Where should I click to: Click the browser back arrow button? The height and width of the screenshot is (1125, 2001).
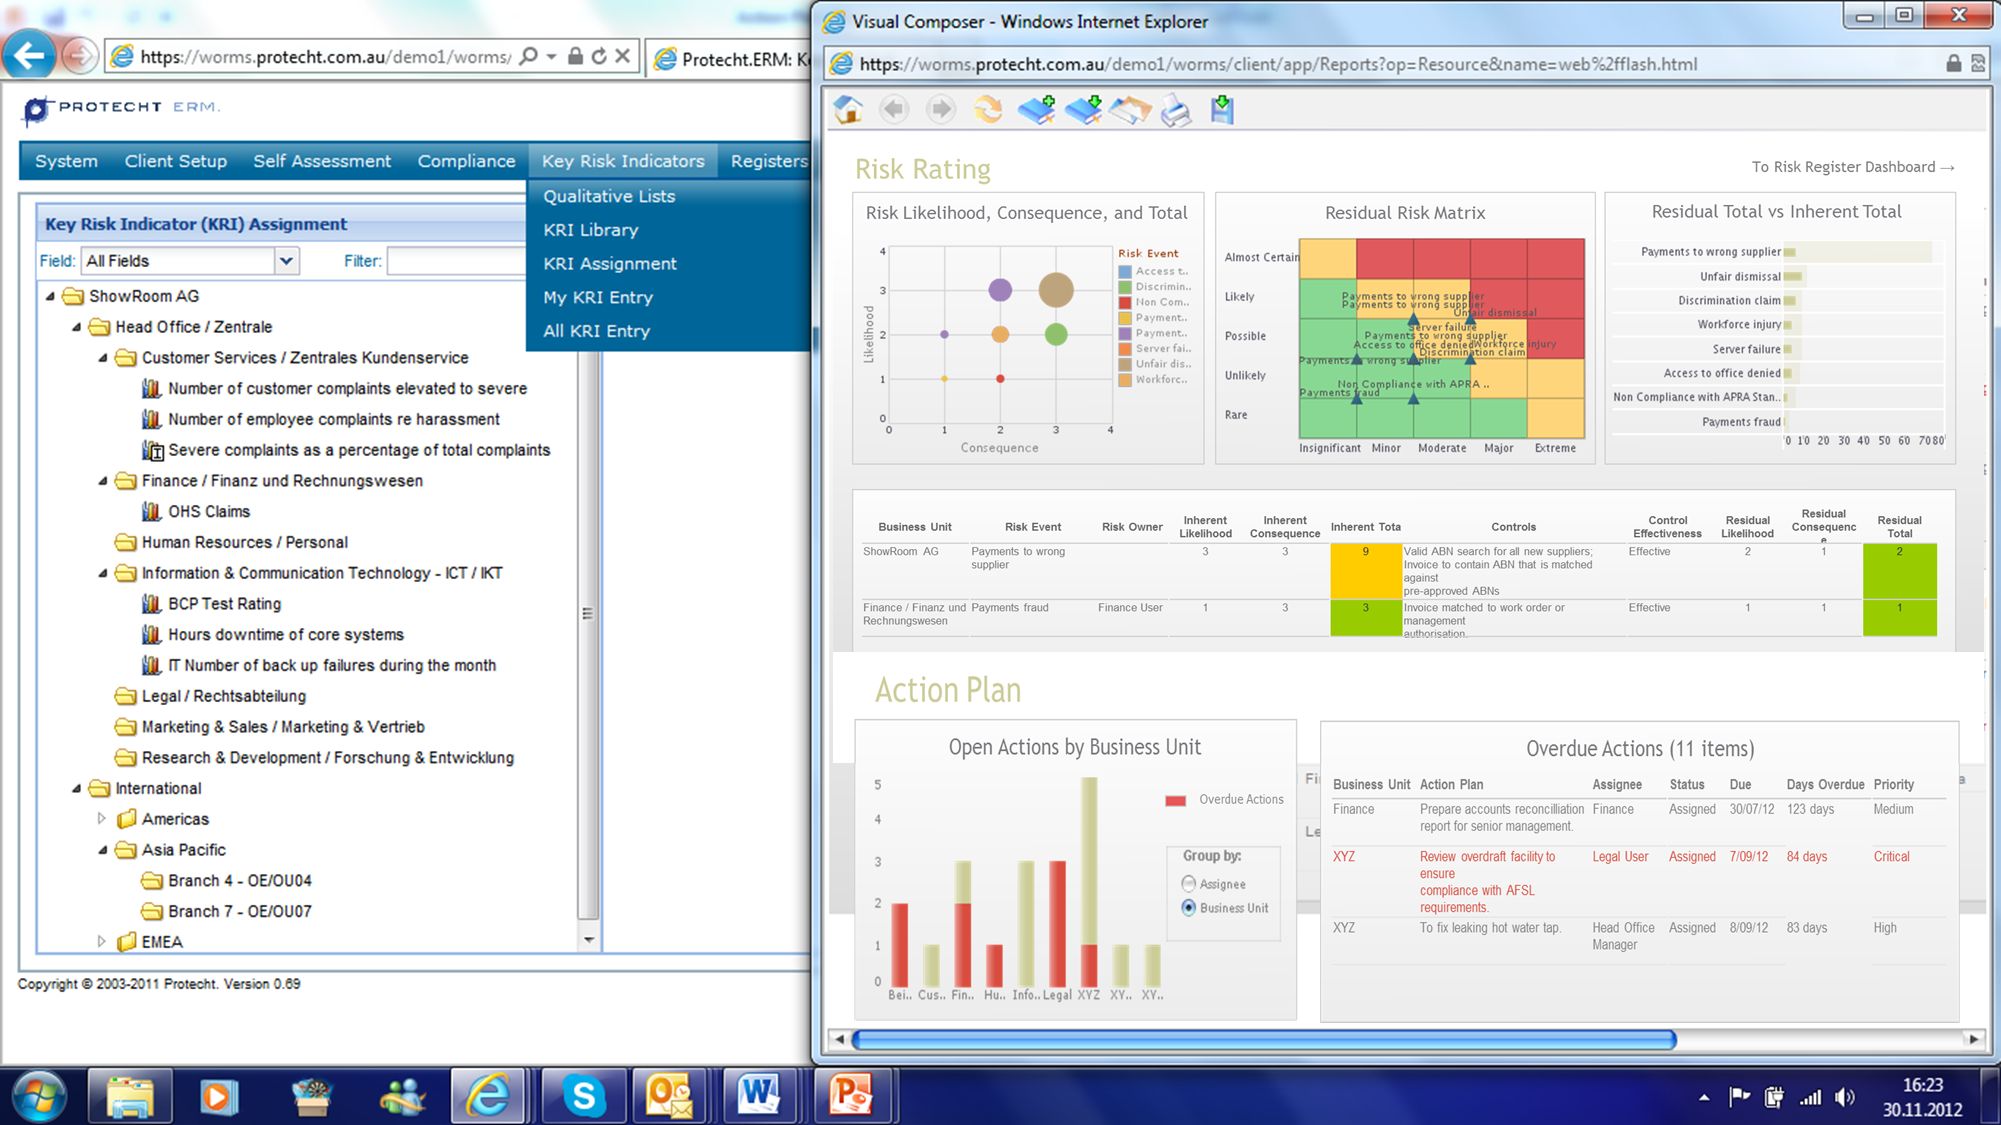tap(29, 56)
